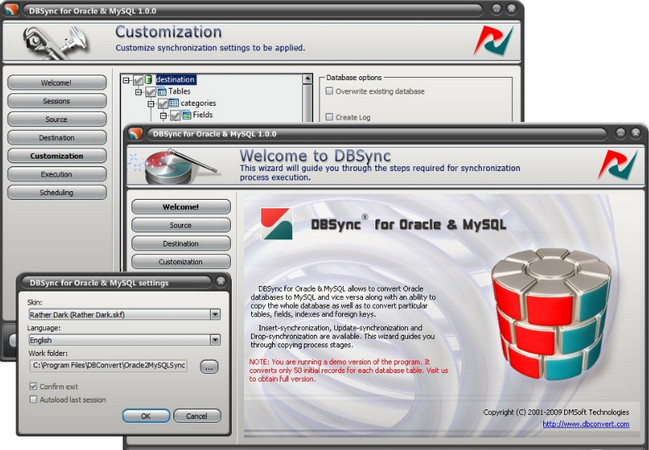Enable Autoload last session checkbox

[33, 399]
